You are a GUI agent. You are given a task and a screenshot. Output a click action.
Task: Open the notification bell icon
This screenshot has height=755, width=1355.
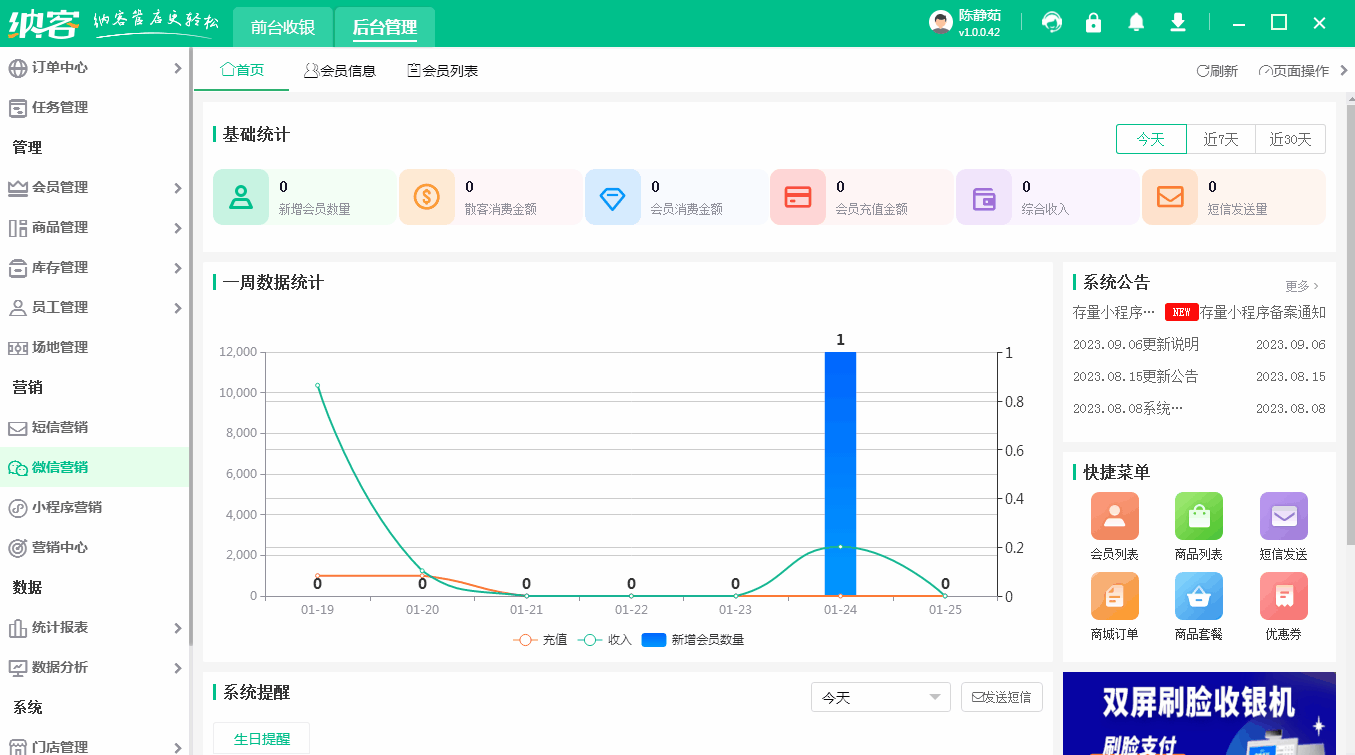click(x=1135, y=21)
